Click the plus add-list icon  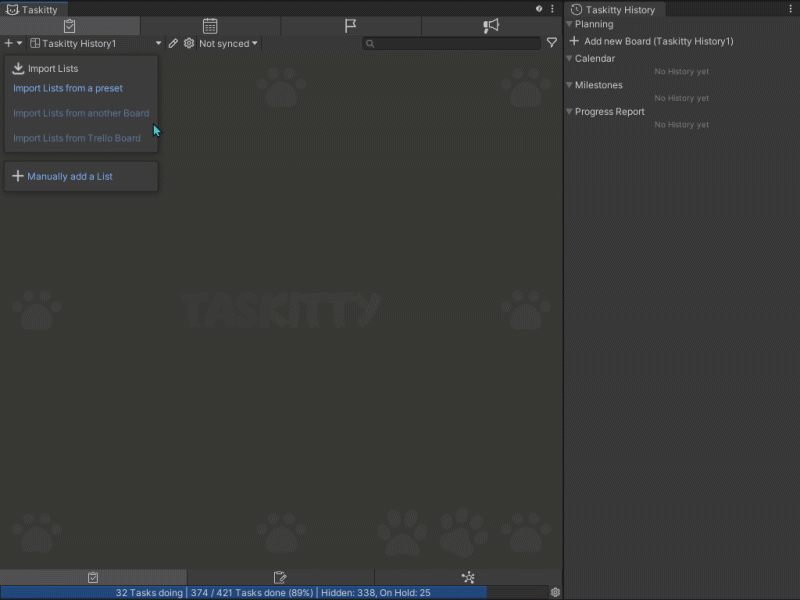pyautogui.click(x=9, y=43)
